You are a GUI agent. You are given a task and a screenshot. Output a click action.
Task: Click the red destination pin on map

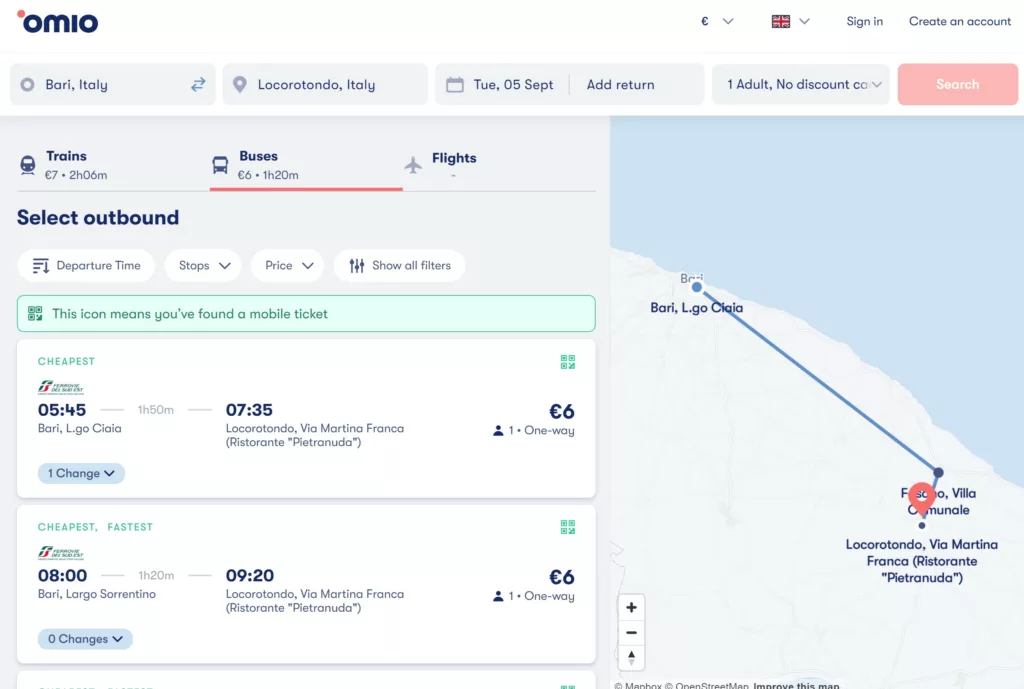click(921, 496)
